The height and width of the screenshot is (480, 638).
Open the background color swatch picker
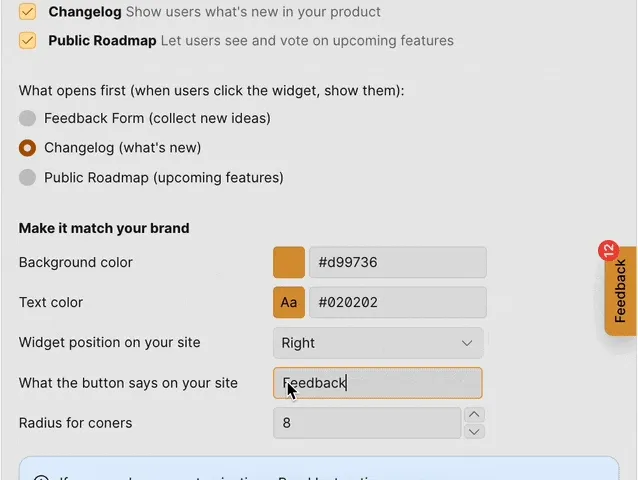(x=289, y=263)
